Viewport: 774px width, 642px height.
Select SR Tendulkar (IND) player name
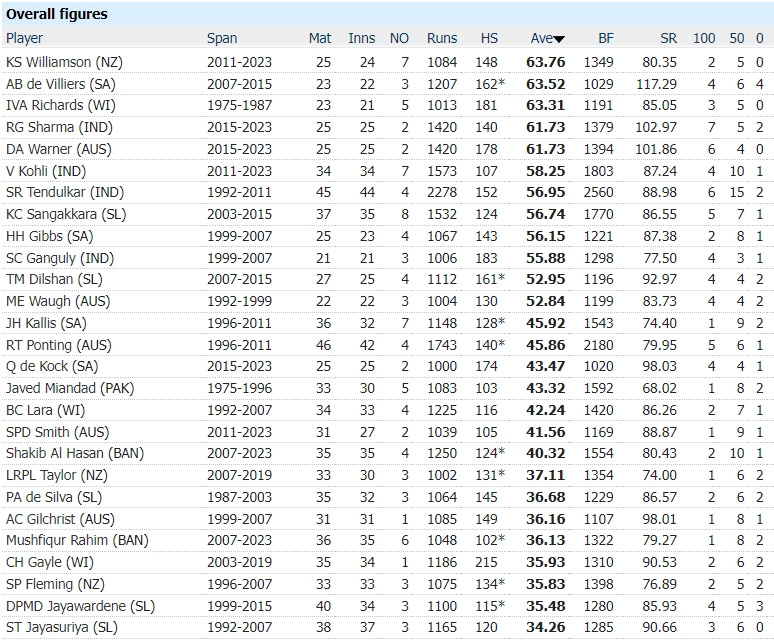point(65,192)
